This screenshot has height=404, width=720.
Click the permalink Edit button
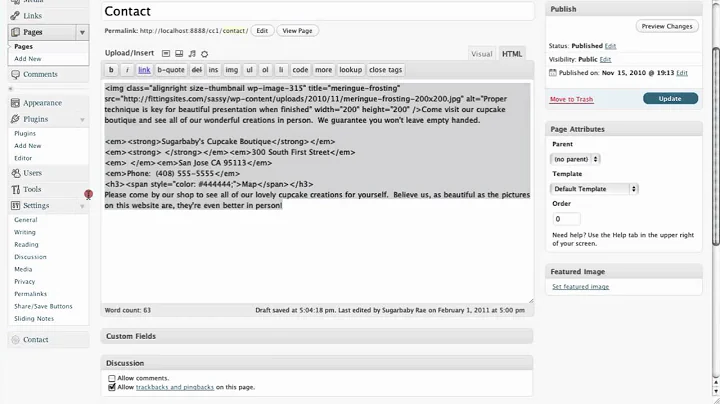tap(262, 31)
